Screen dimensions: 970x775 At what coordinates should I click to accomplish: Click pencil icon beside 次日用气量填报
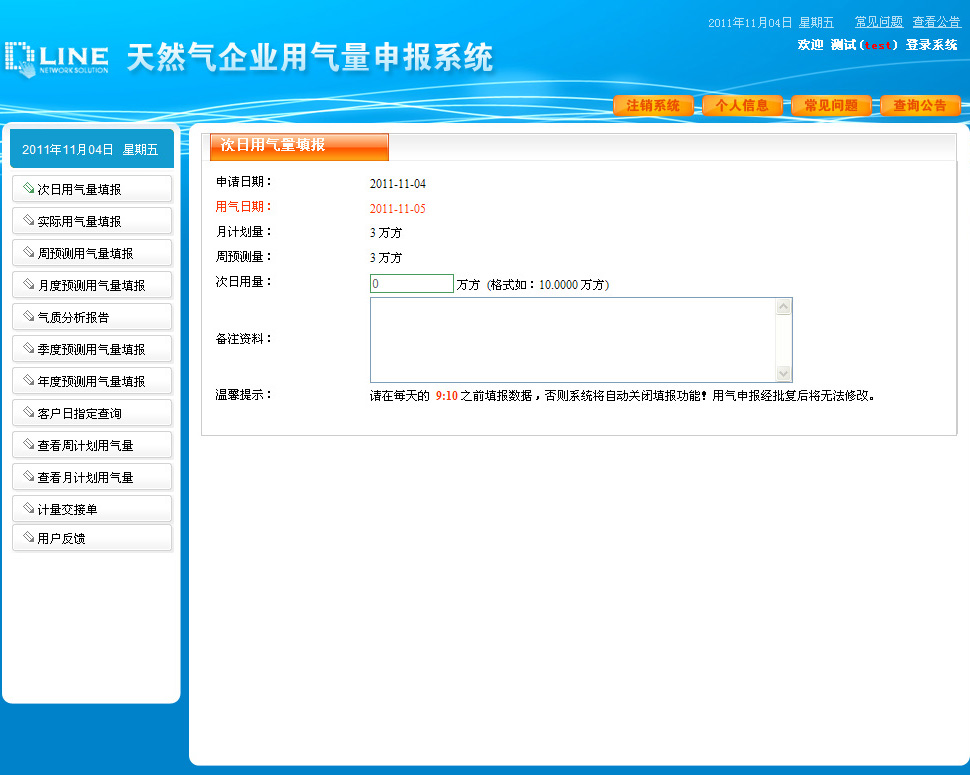coord(28,189)
